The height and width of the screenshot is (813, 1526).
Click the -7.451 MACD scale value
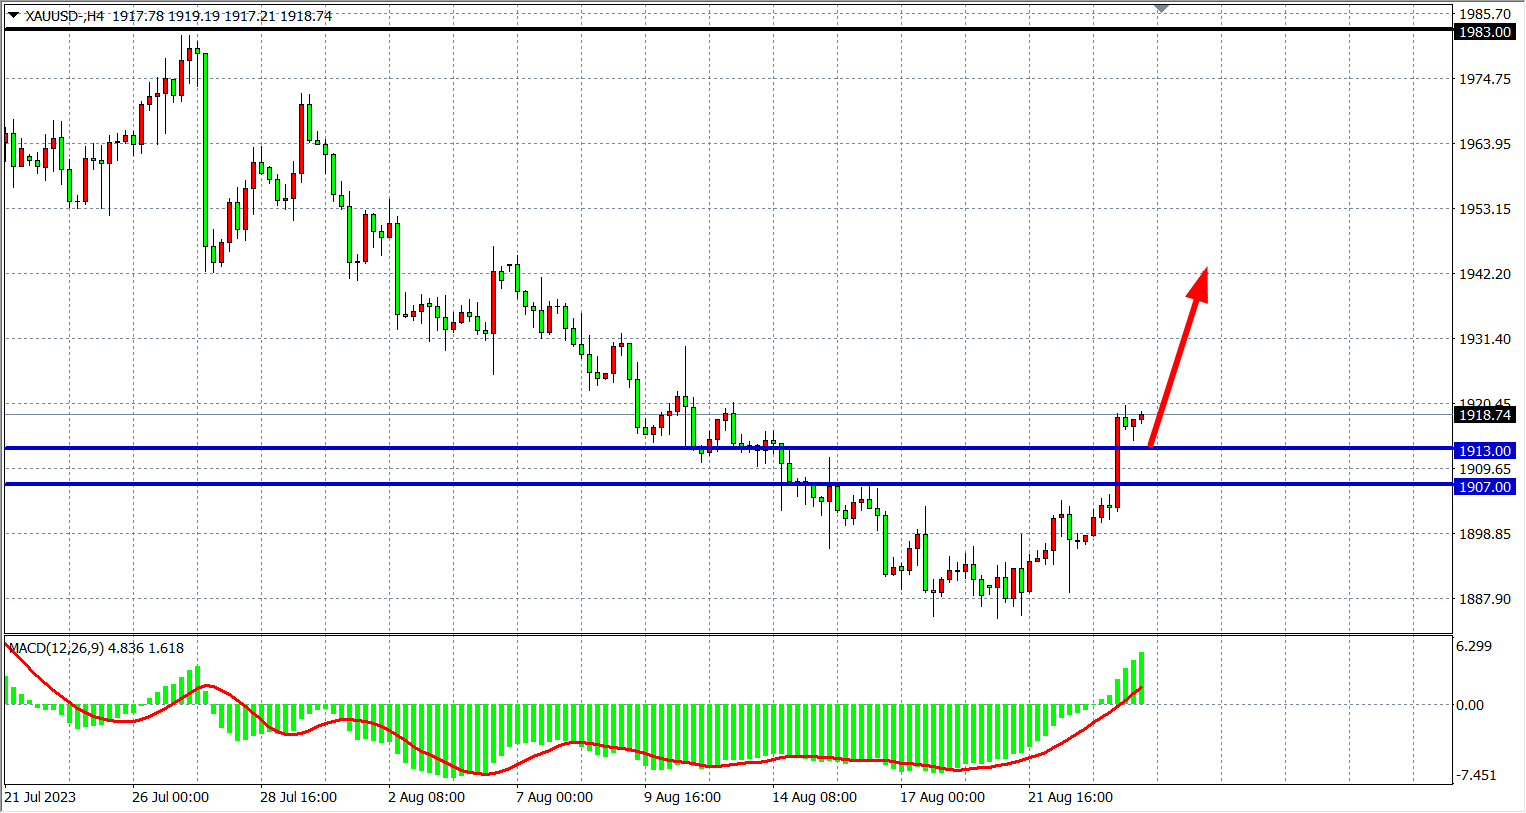click(x=1476, y=775)
